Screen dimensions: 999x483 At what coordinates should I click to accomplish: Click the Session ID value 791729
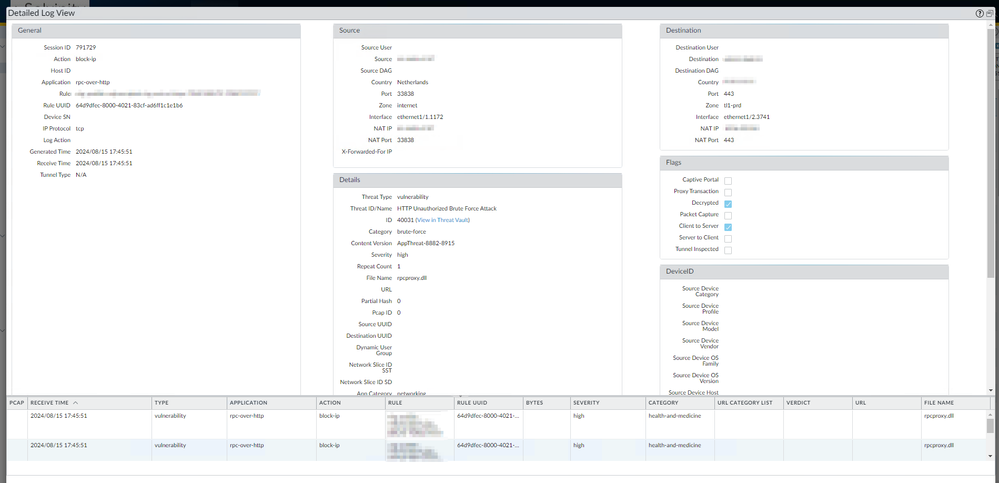click(x=85, y=48)
